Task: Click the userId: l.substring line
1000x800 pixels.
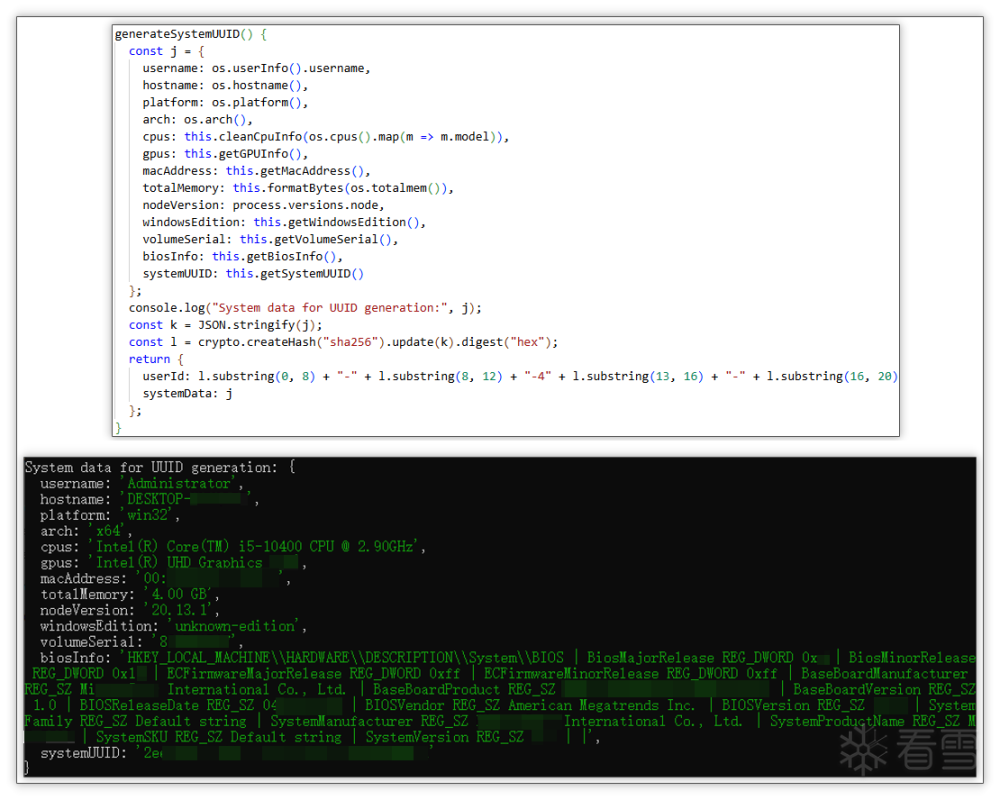Action: click(520, 376)
